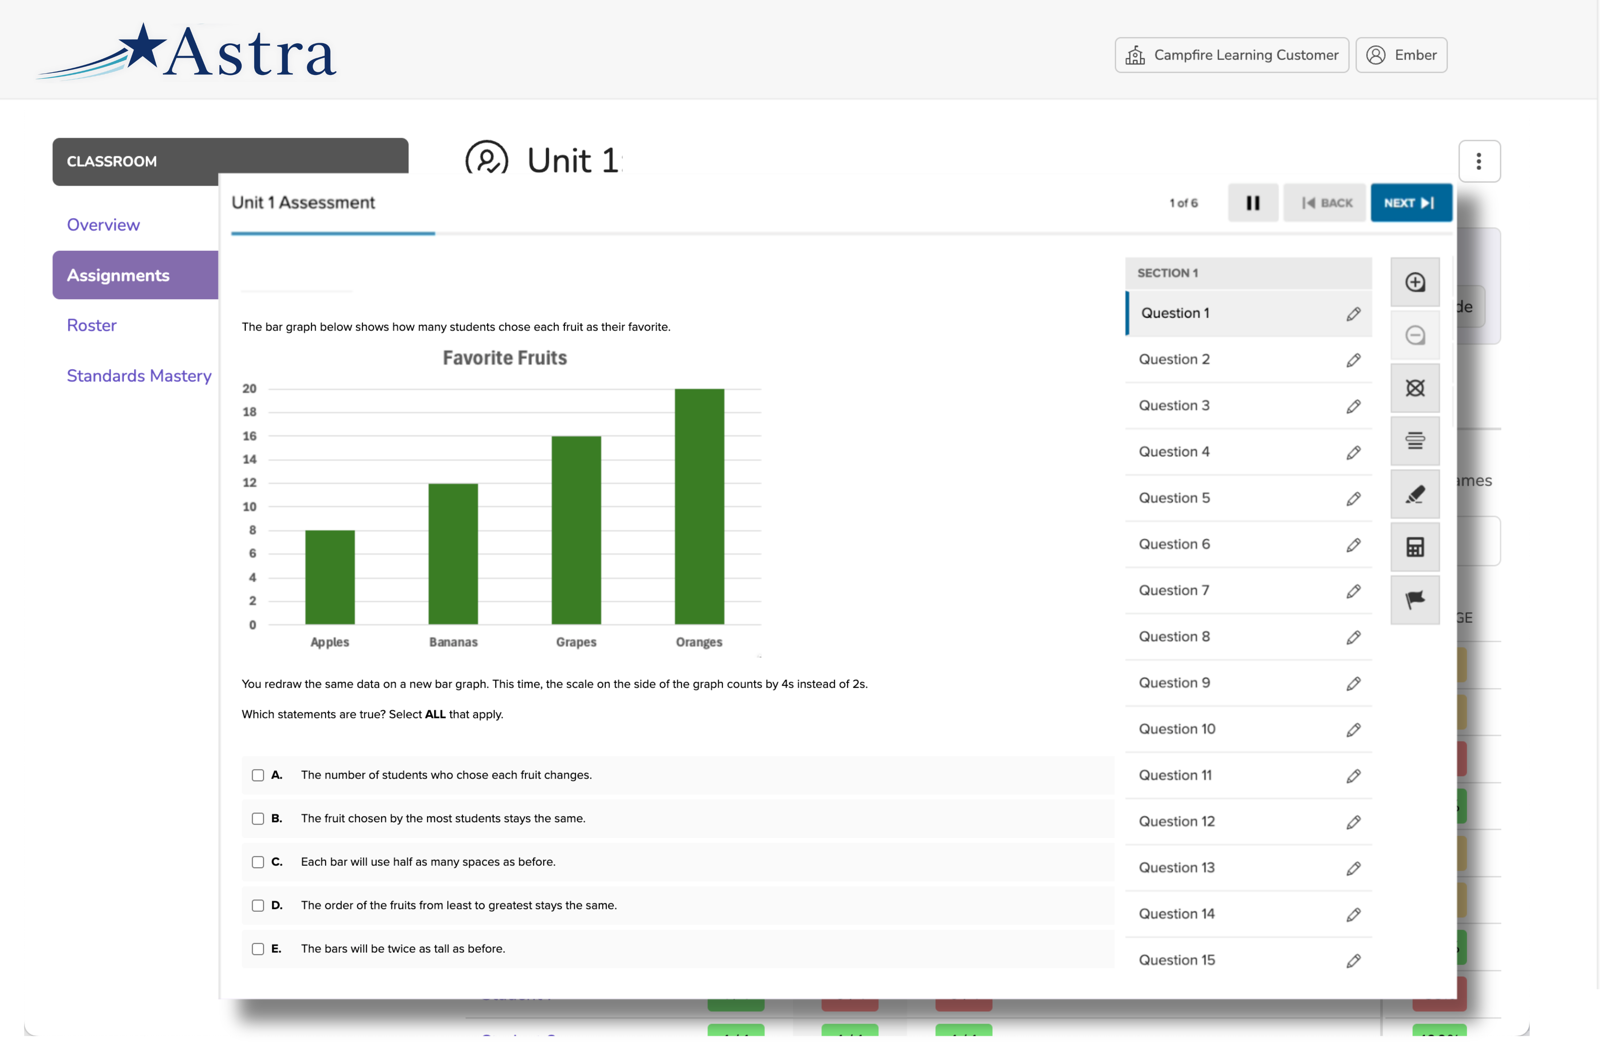Click the pencil icon beside Question 11
The image size is (1600, 1049).
[1353, 776]
